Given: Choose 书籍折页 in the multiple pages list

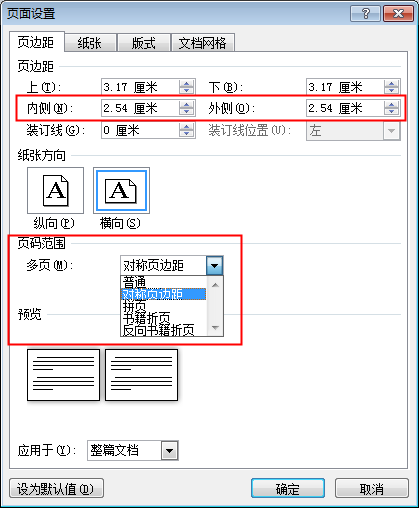Looking at the screenshot, I should [x=163, y=318].
